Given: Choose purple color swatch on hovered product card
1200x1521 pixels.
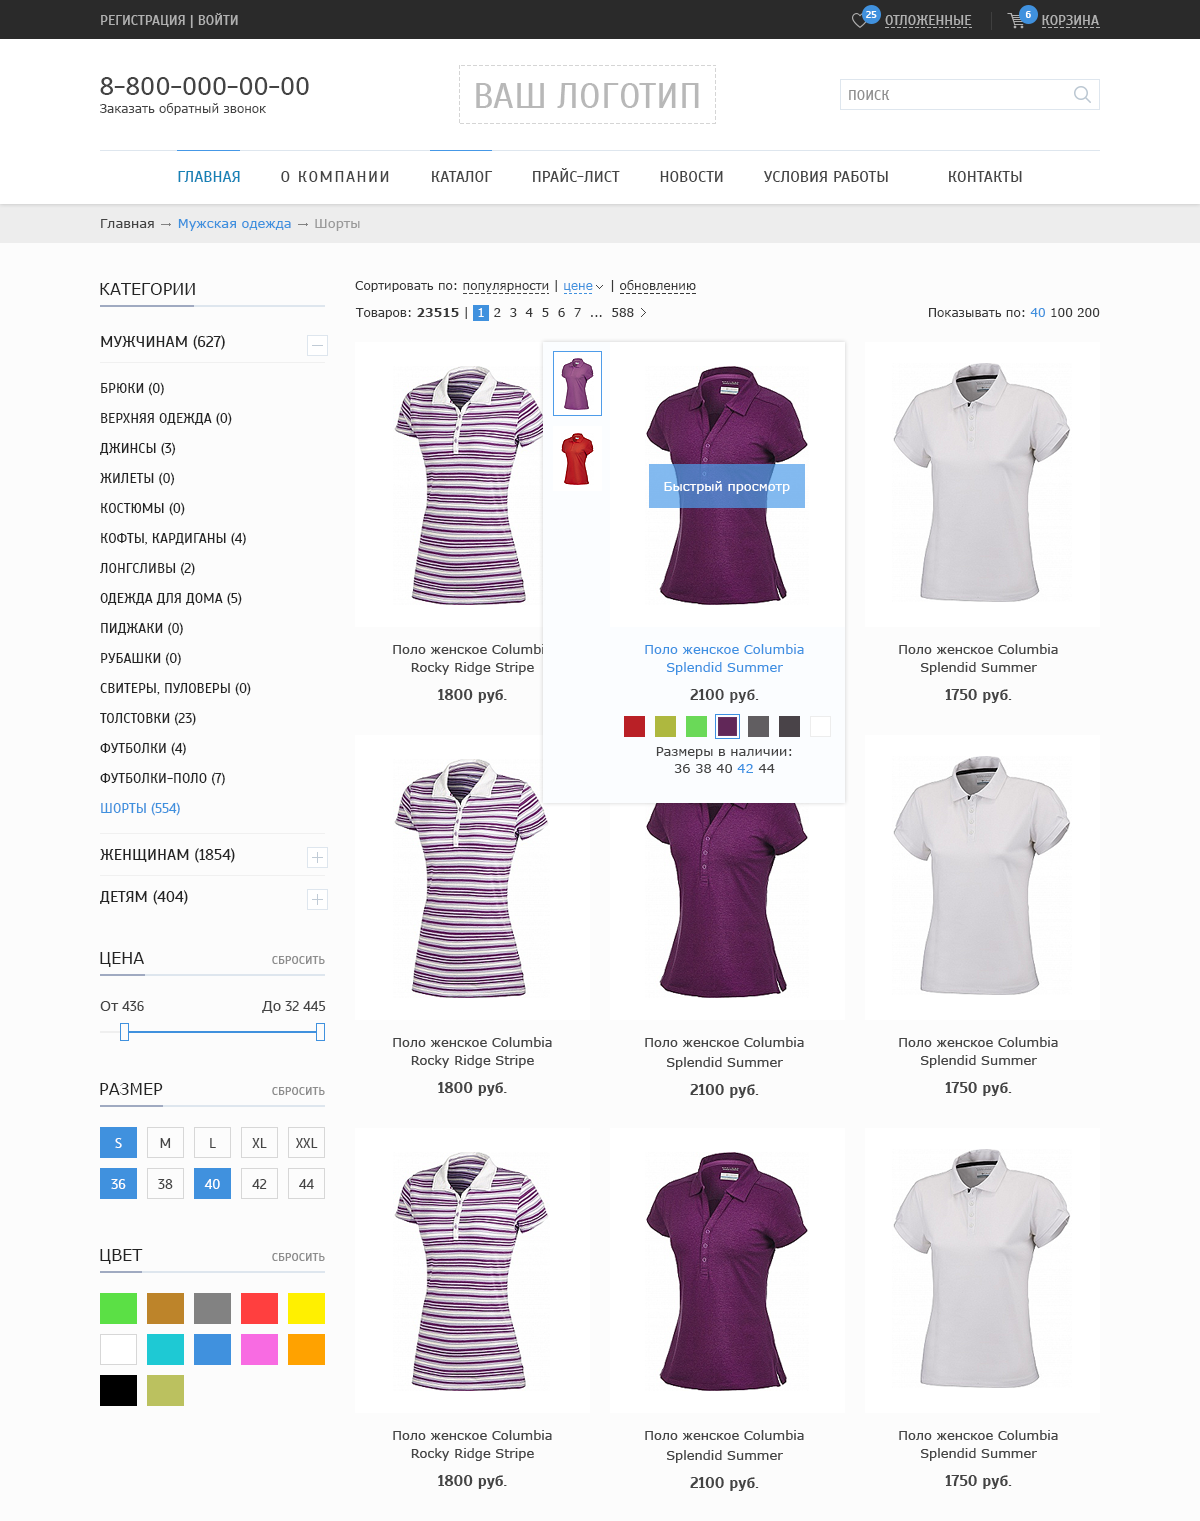Looking at the screenshot, I should (x=727, y=726).
